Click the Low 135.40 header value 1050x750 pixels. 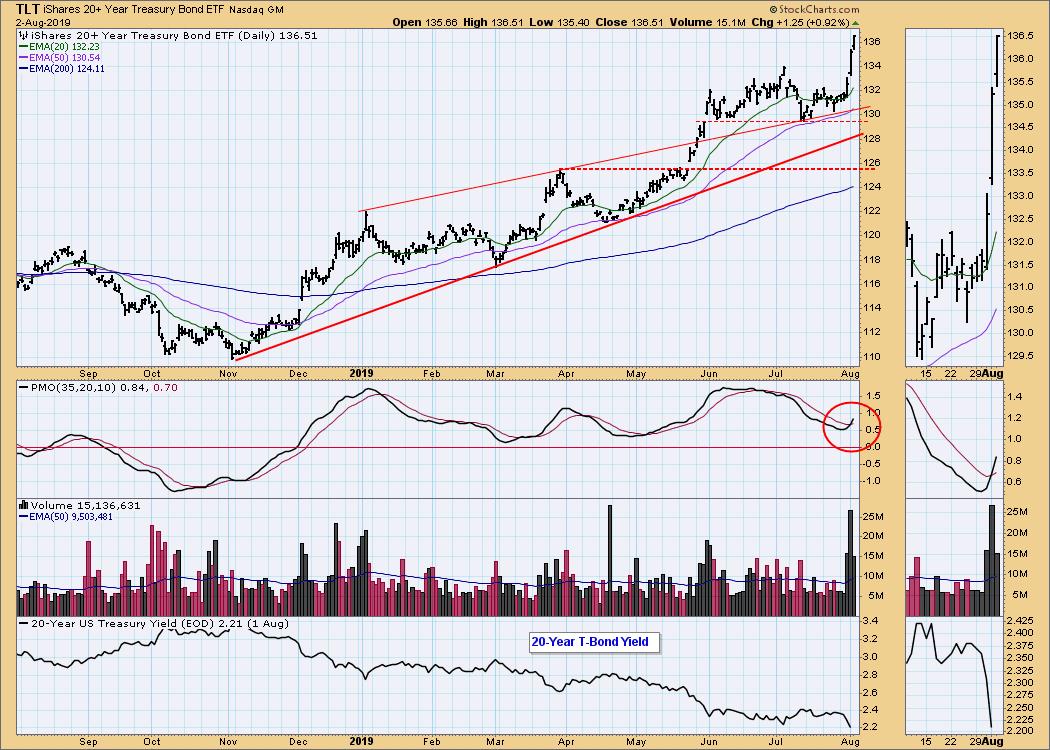tap(559, 22)
